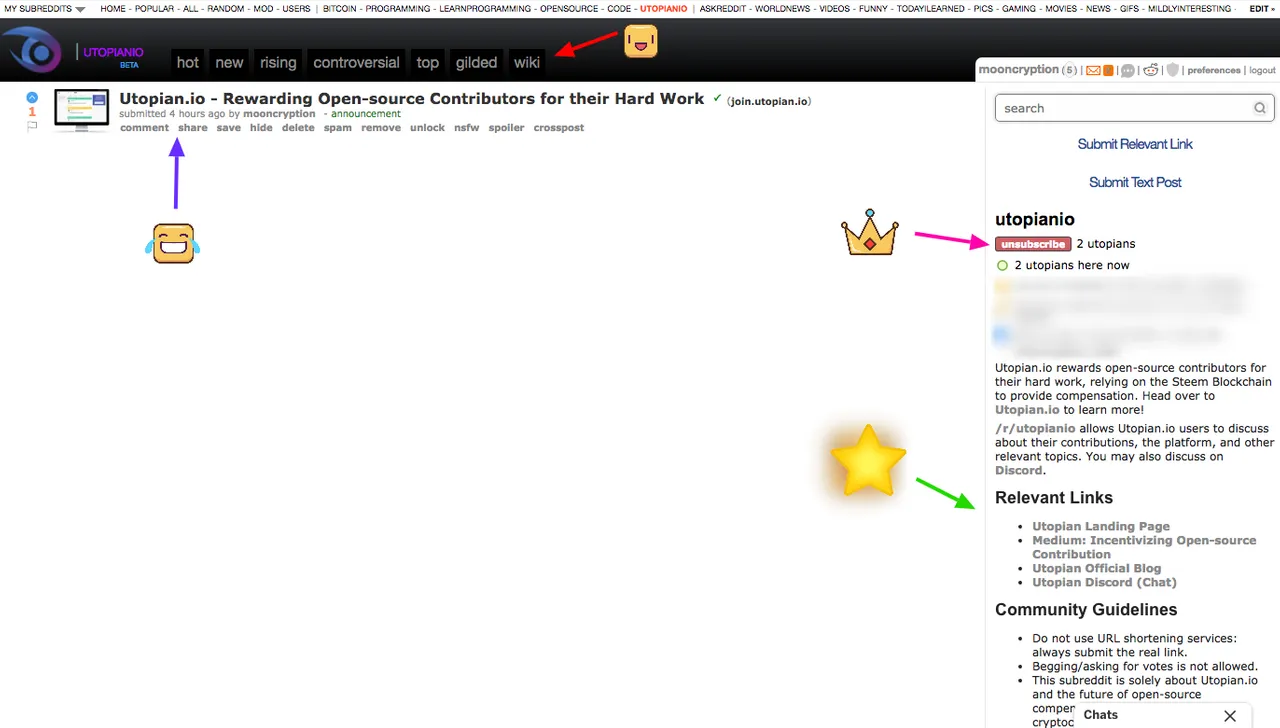1280x728 pixels.
Task: Click the snoo alien icon in user bar
Action: (x=1151, y=70)
